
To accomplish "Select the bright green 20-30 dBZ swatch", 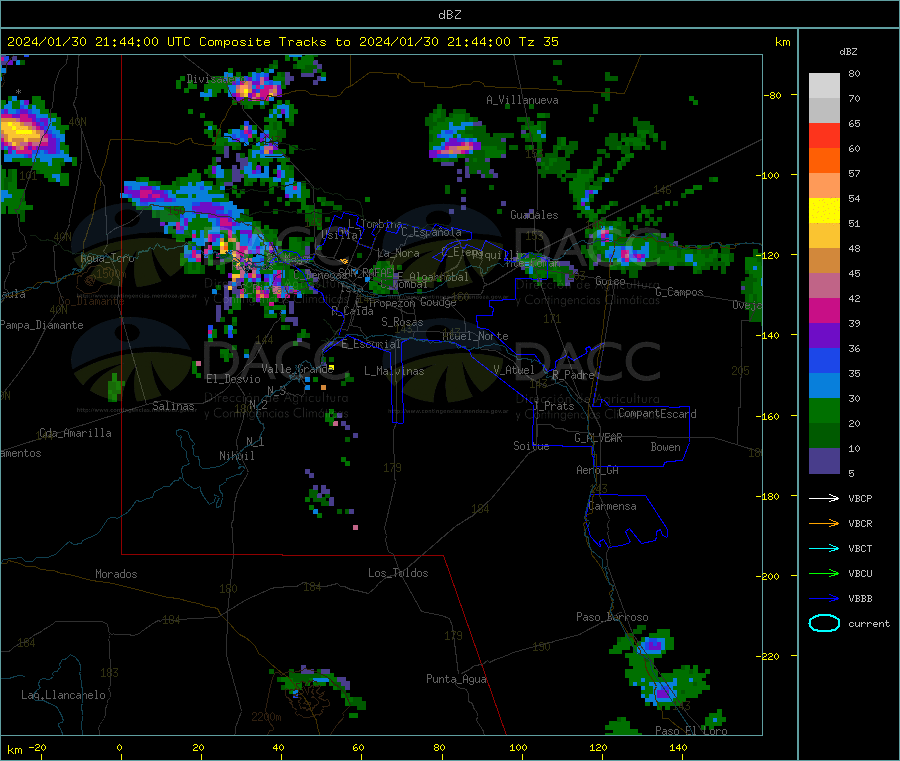I will coord(824,410).
